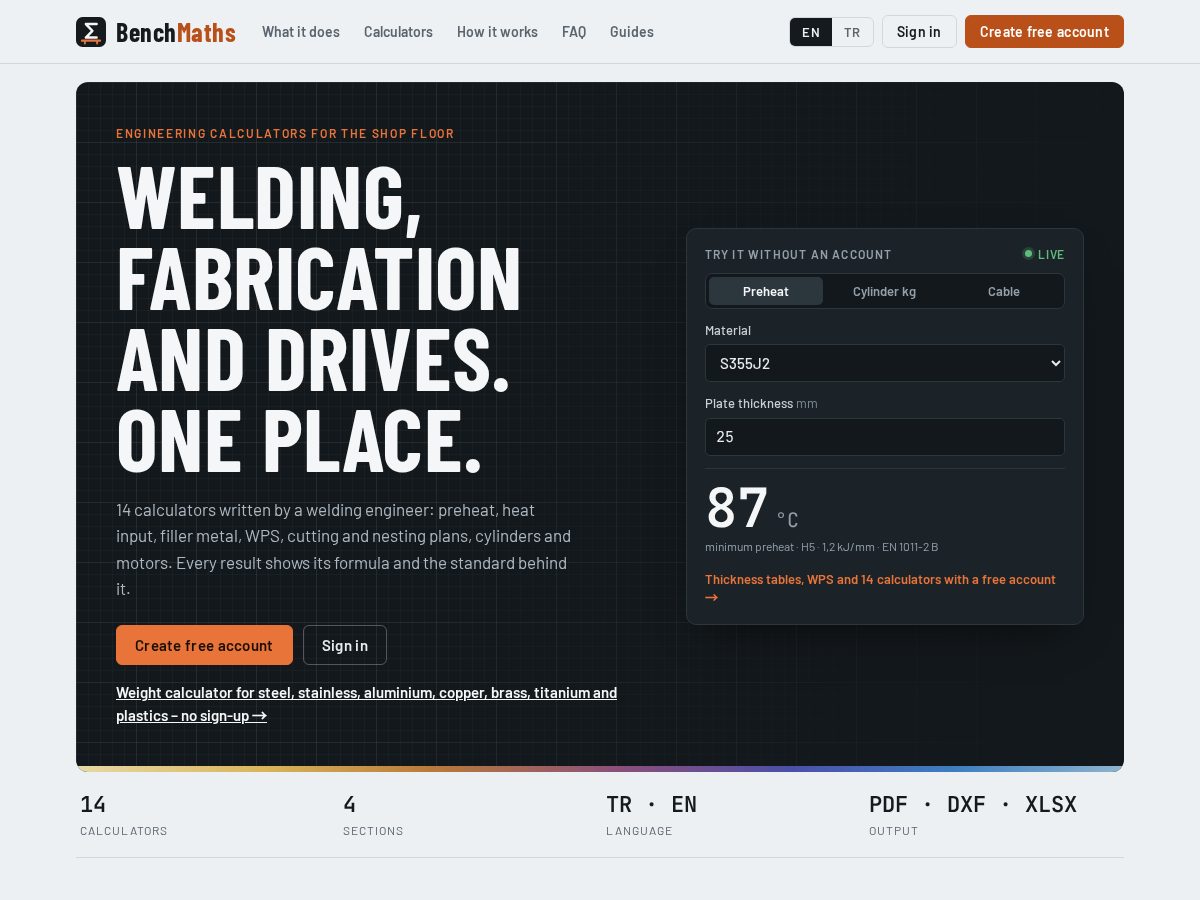Click the hero Sign in button
The image size is (1200, 900).
(345, 645)
